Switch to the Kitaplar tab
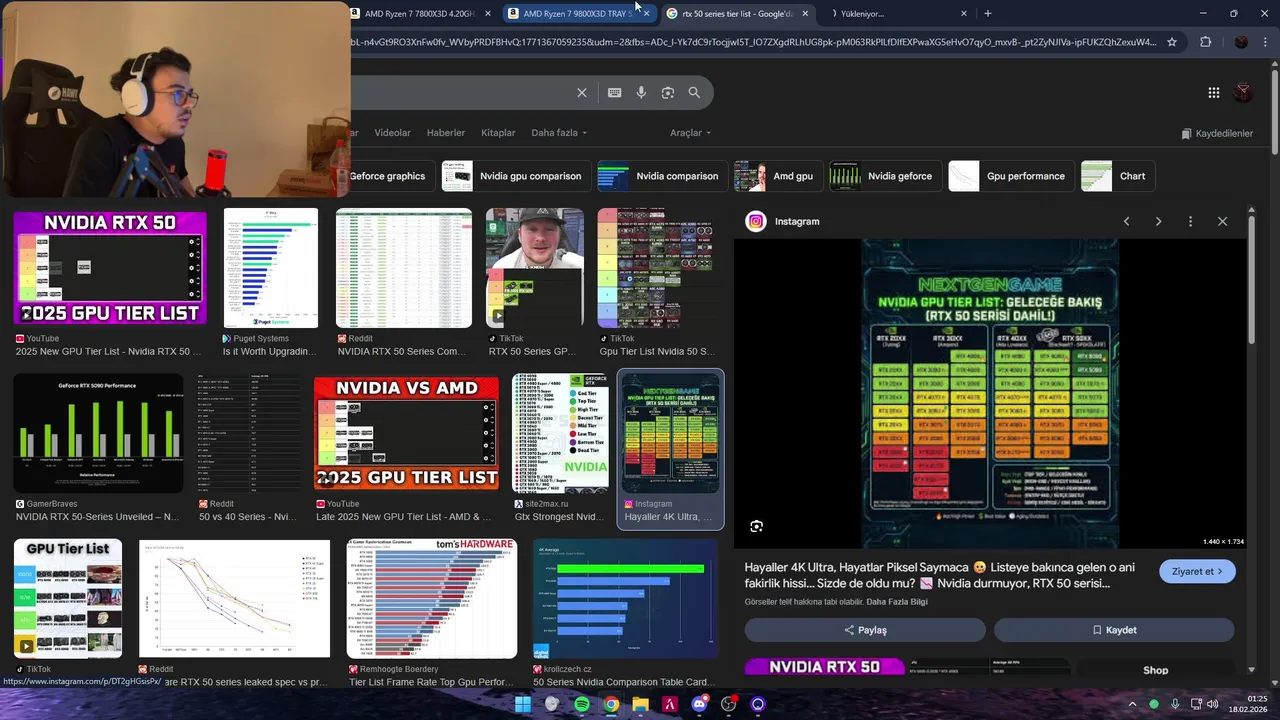Image resolution: width=1280 pixels, height=720 pixels. click(498, 133)
